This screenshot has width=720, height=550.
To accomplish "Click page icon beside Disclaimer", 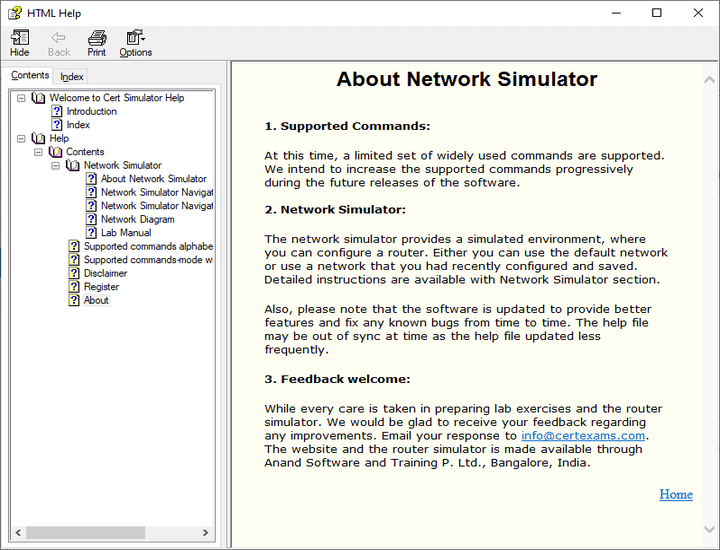I will point(74,273).
